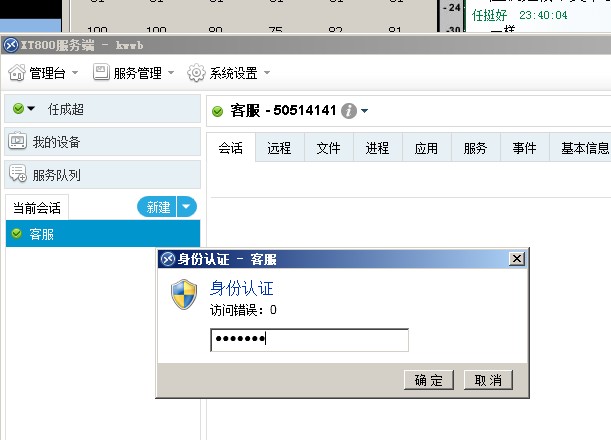
Task: Click the 管理台 home icon
Action: (x=17, y=73)
